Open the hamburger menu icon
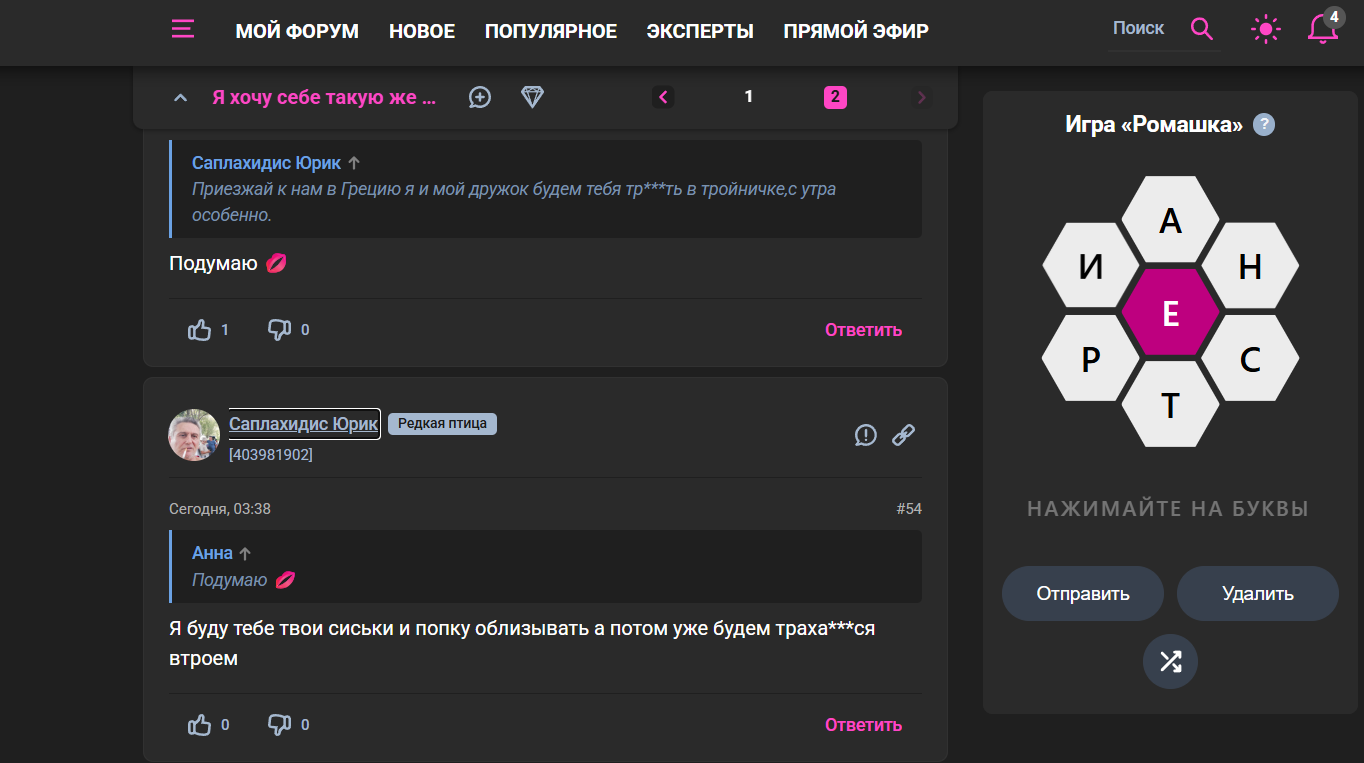This screenshot has height=763, width=1364. tap(182, 29)
